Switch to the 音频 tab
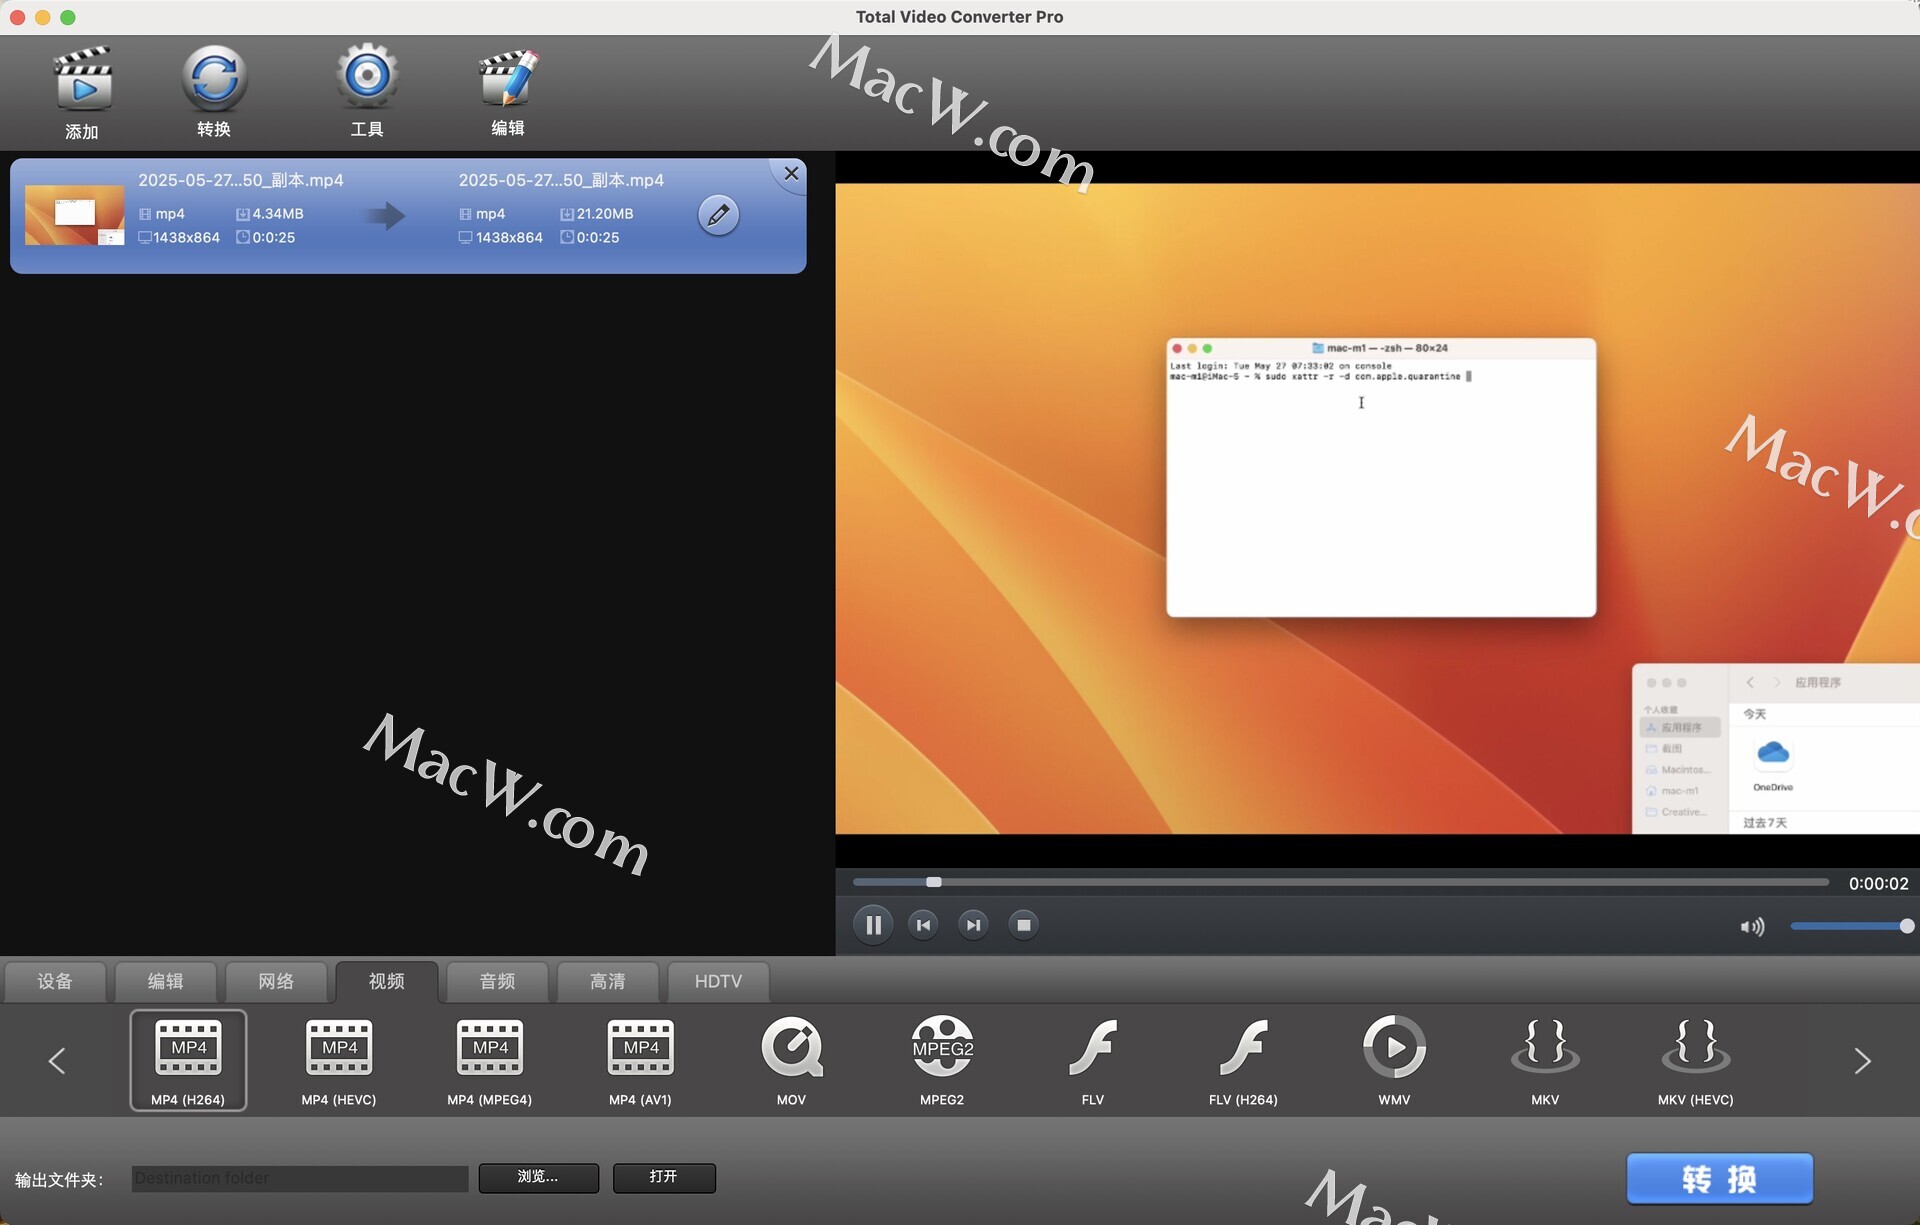Image resolution: width=1920 pixels, height=1225 pixels. [497, 982]
